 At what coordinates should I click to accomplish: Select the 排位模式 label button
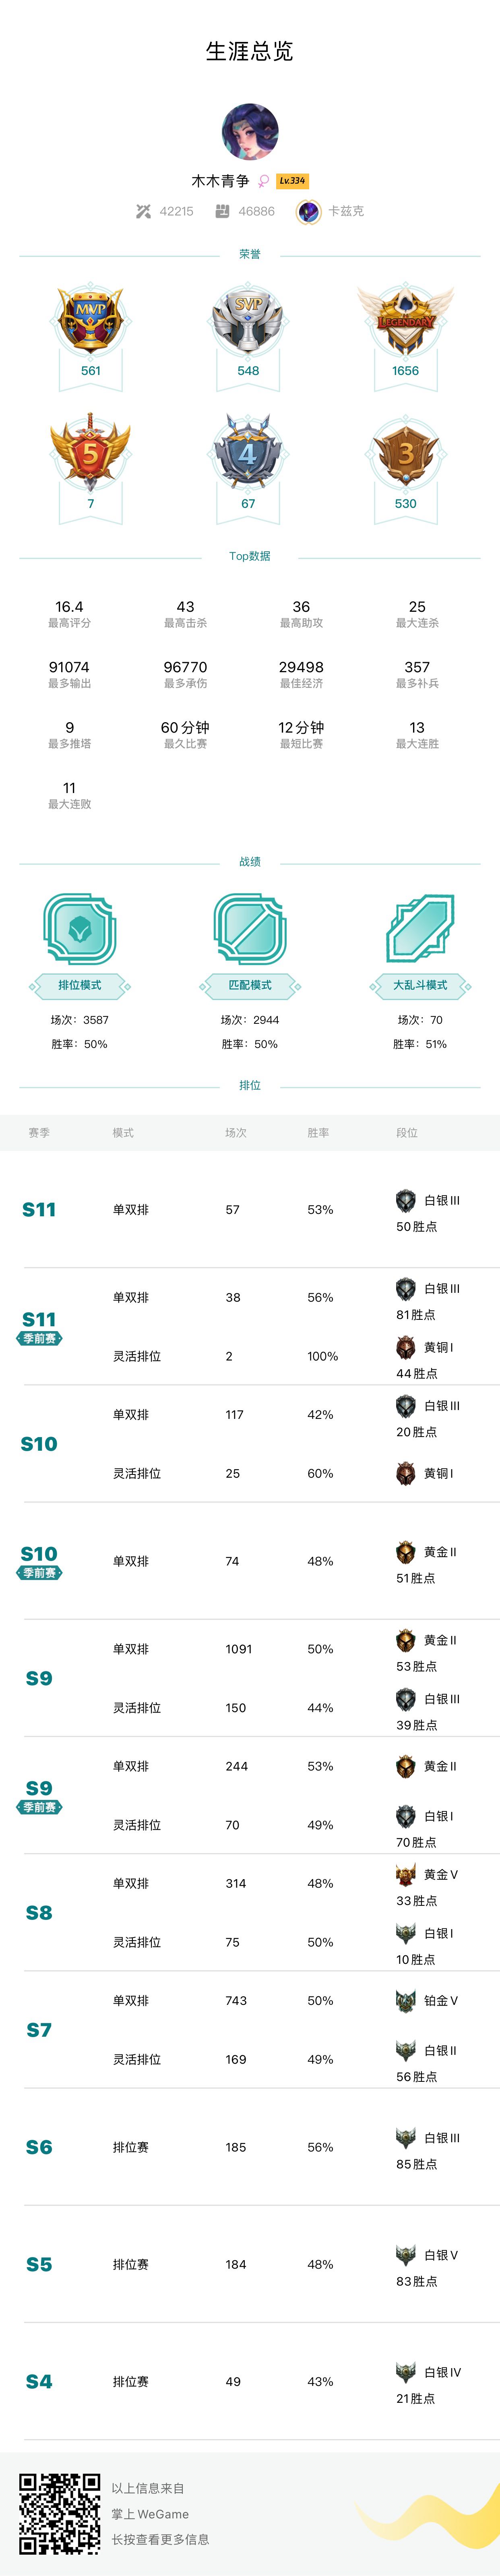80,985
